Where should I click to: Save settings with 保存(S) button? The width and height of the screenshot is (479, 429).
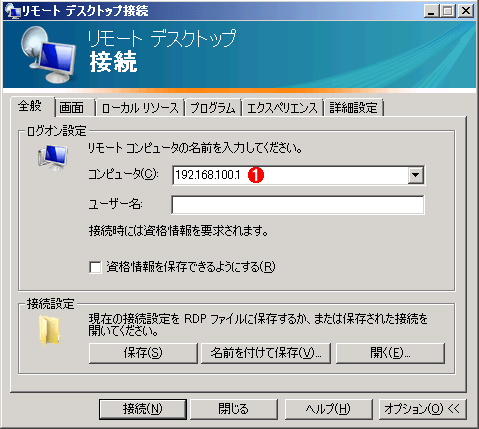point(143,353)
